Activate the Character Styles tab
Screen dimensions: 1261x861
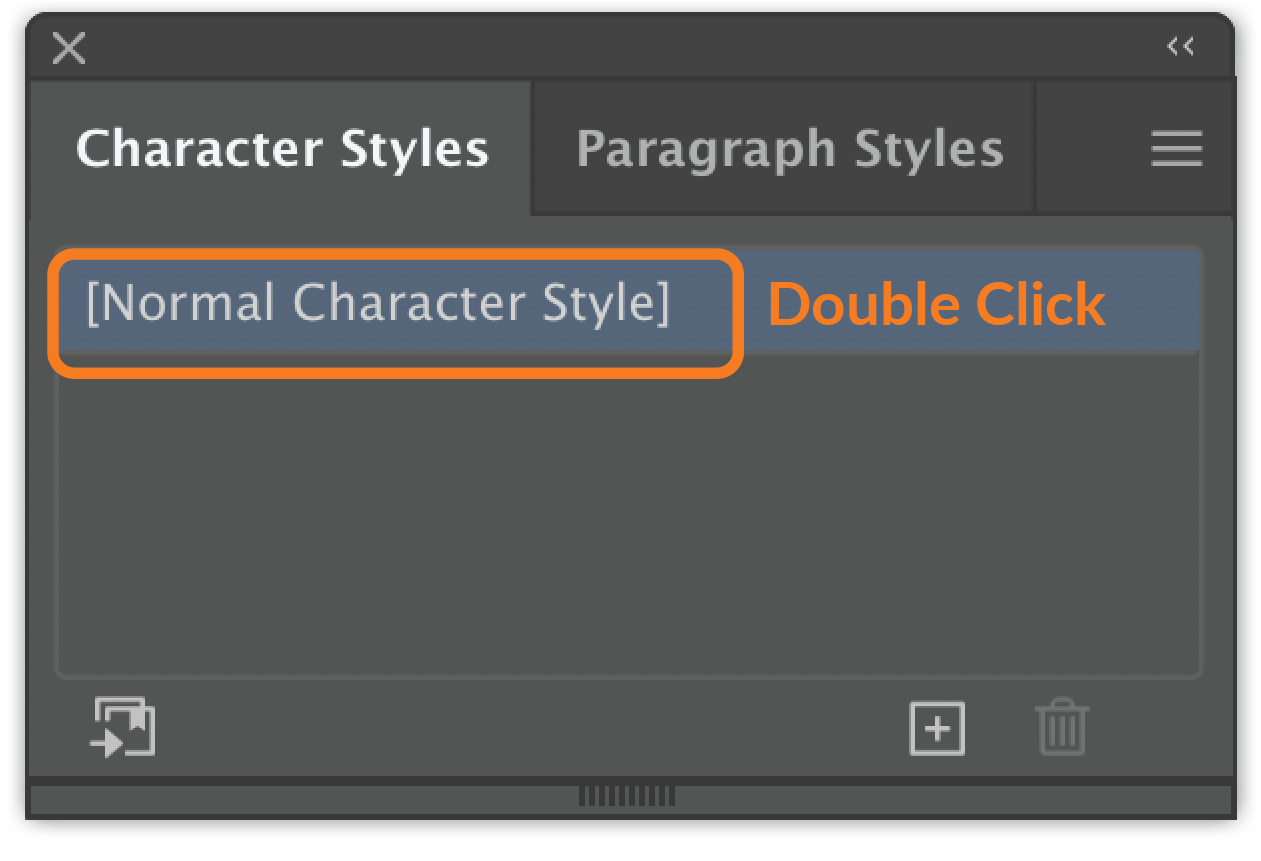click(x=282, y=149)
